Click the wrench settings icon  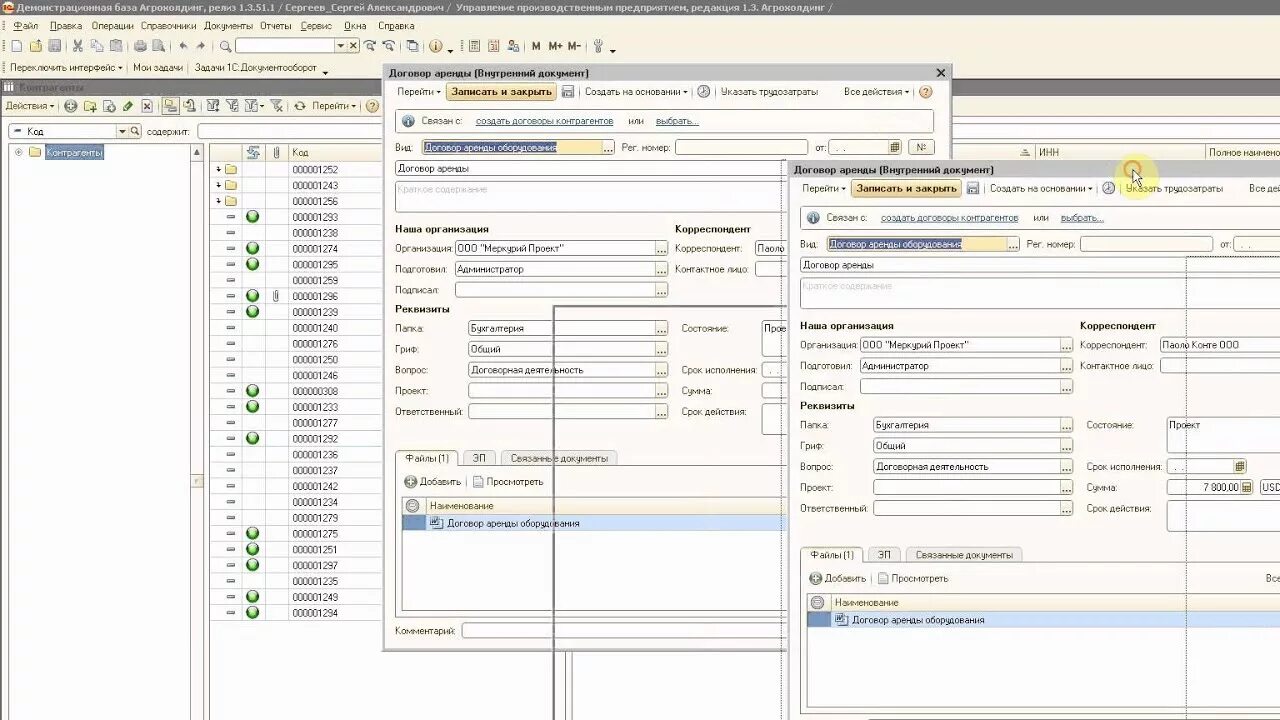pyautogui.click(x=598, y=46)
